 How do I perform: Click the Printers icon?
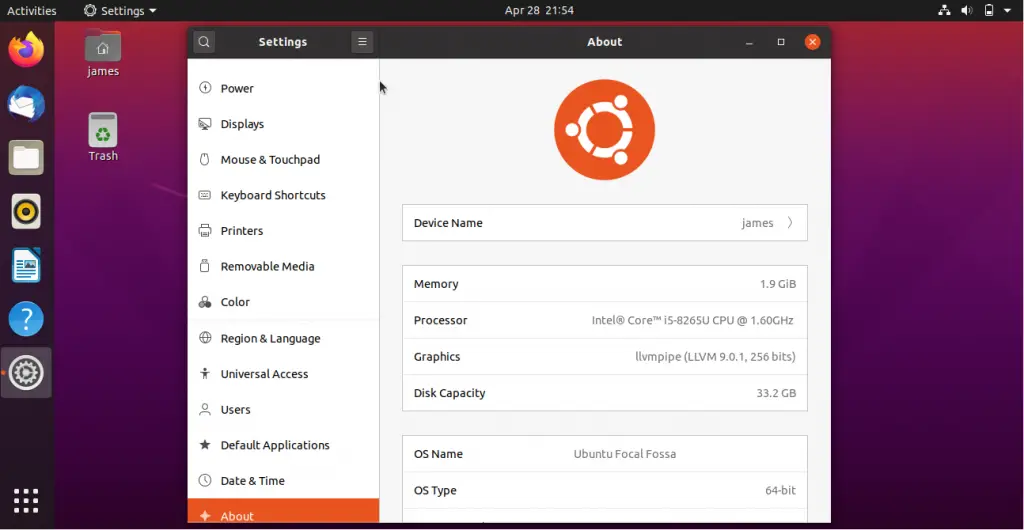pos(205,230)
